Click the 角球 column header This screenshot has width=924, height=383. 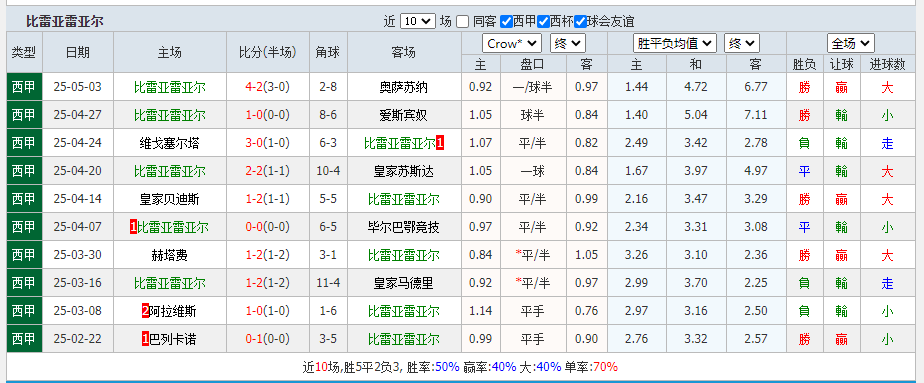click(x=328, y=52)
